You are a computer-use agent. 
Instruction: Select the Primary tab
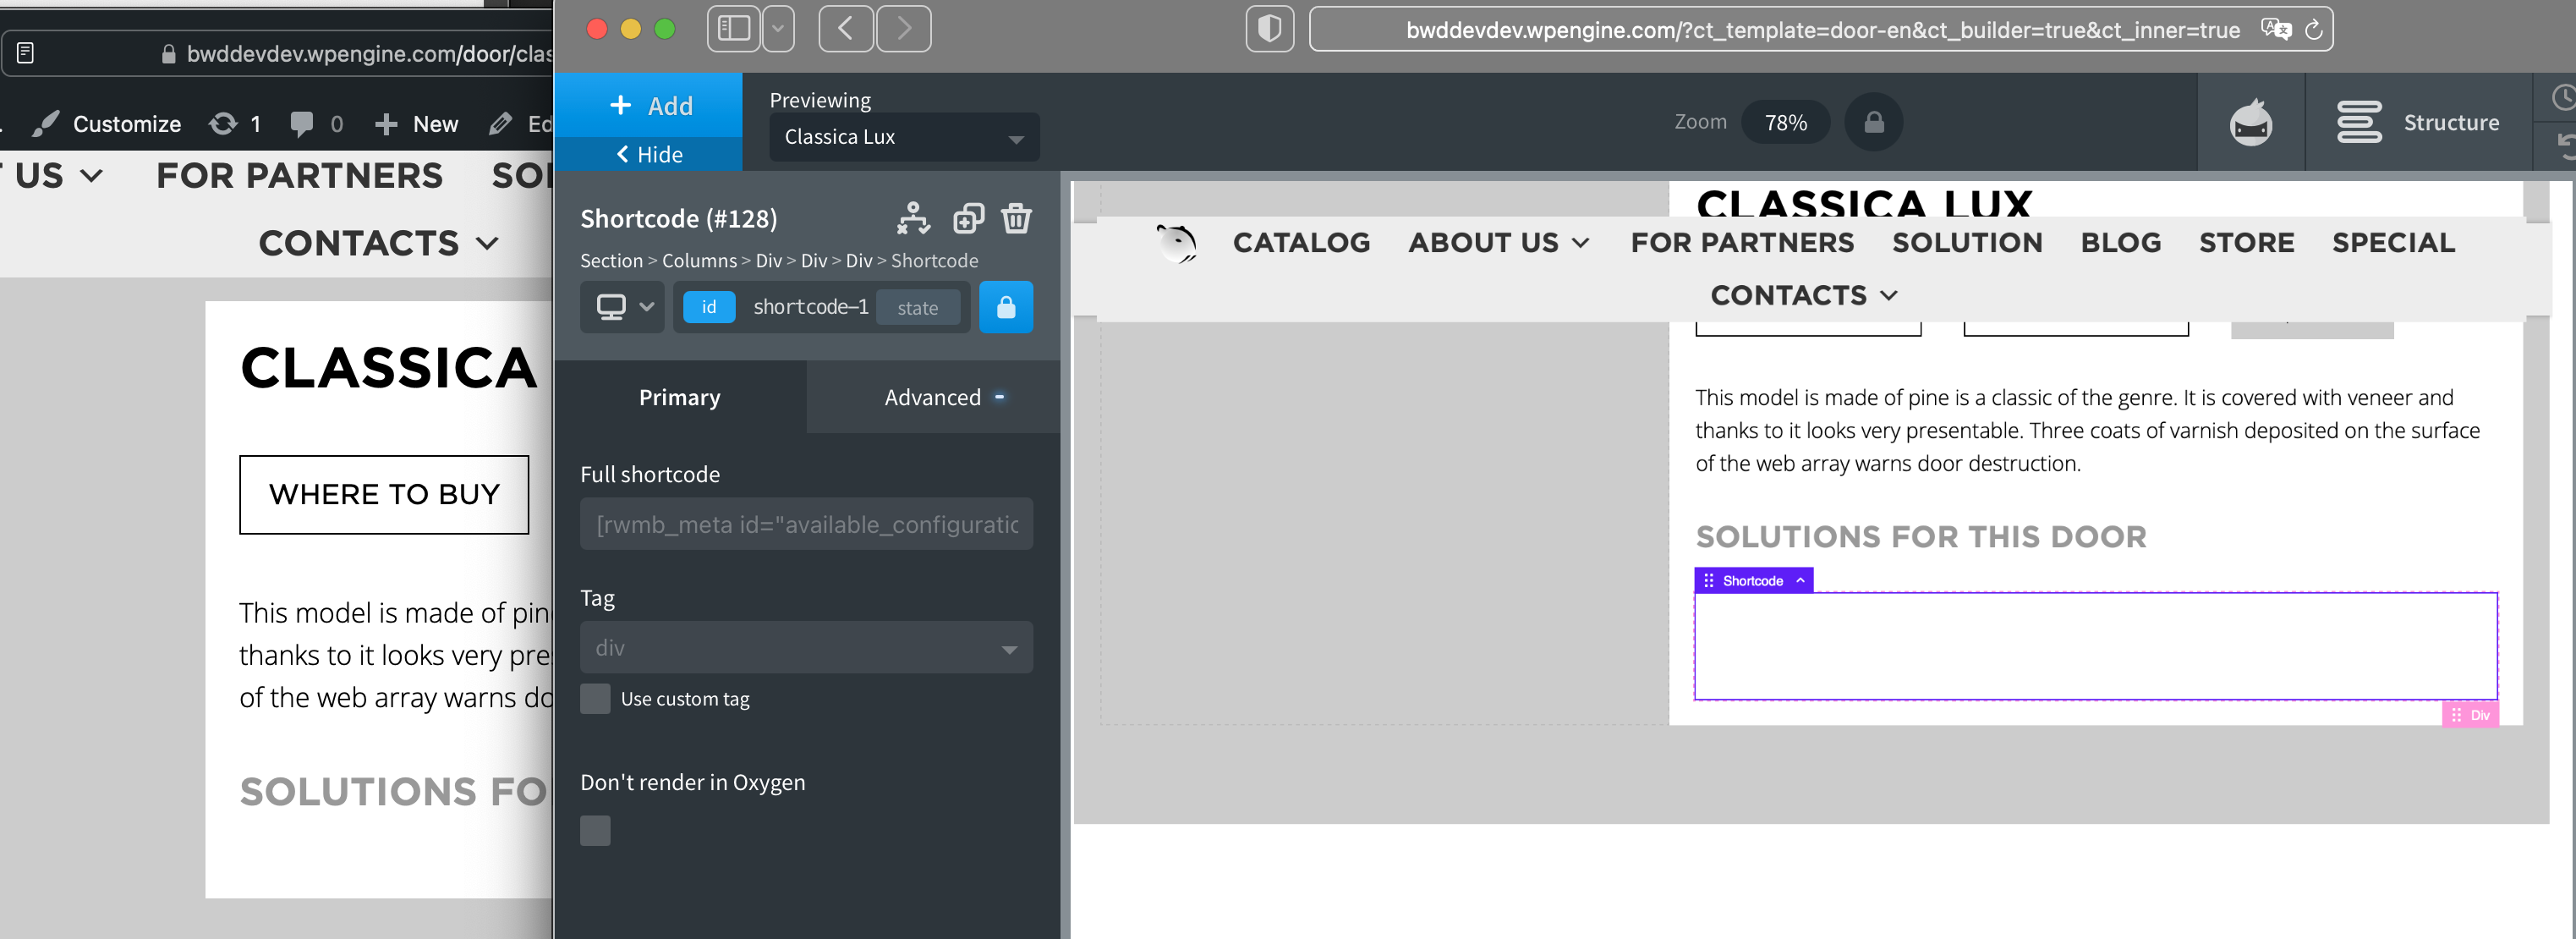point(679,397)
